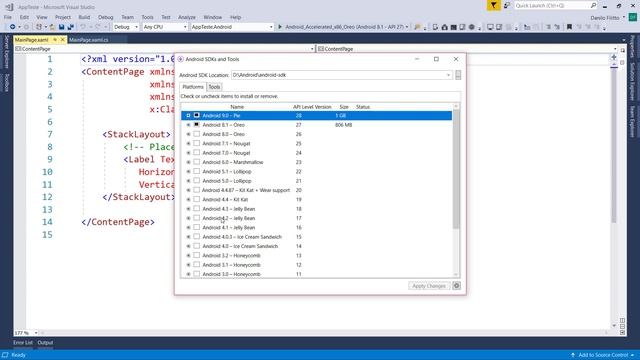Click the SDK list vertical scrollbar thumb
Viewport: 640px width, 360px height.
456,169
